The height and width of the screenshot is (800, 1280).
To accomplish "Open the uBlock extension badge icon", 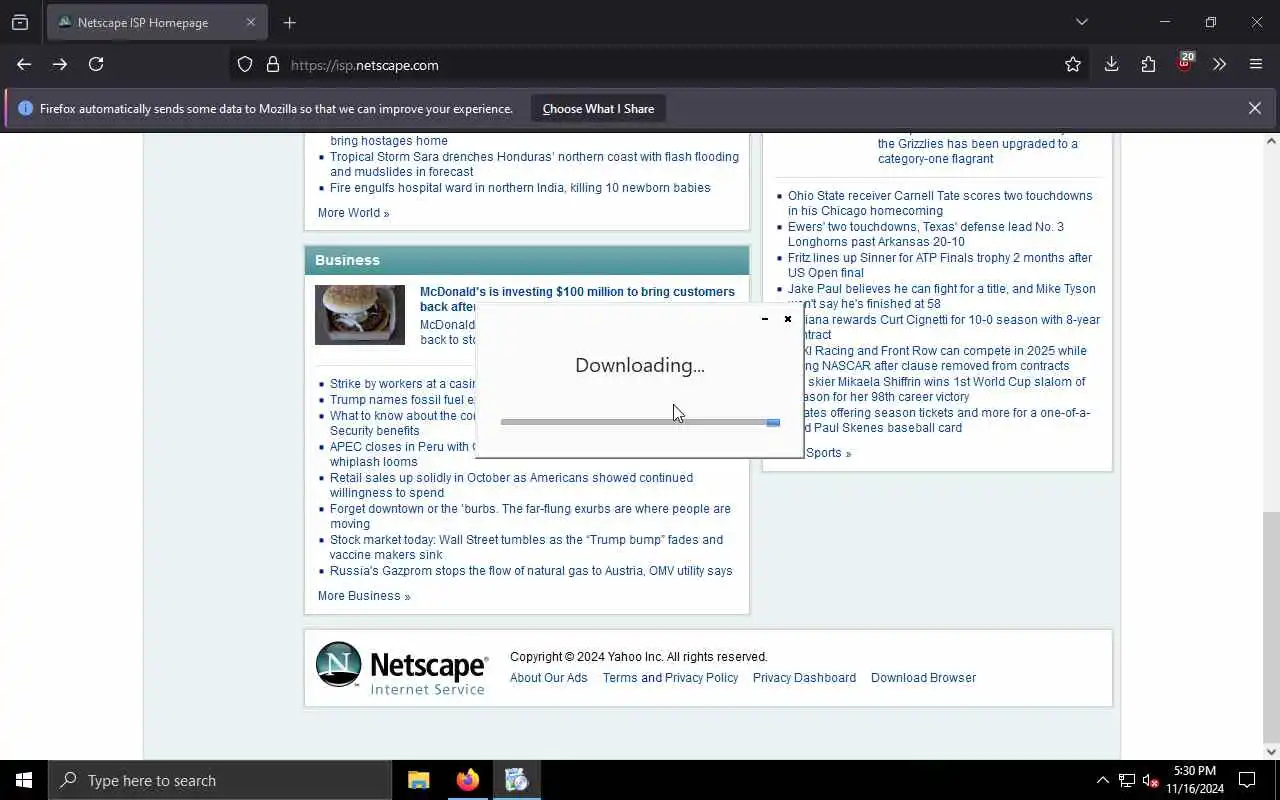I will pyautogui.click(x=1185, y=63).
